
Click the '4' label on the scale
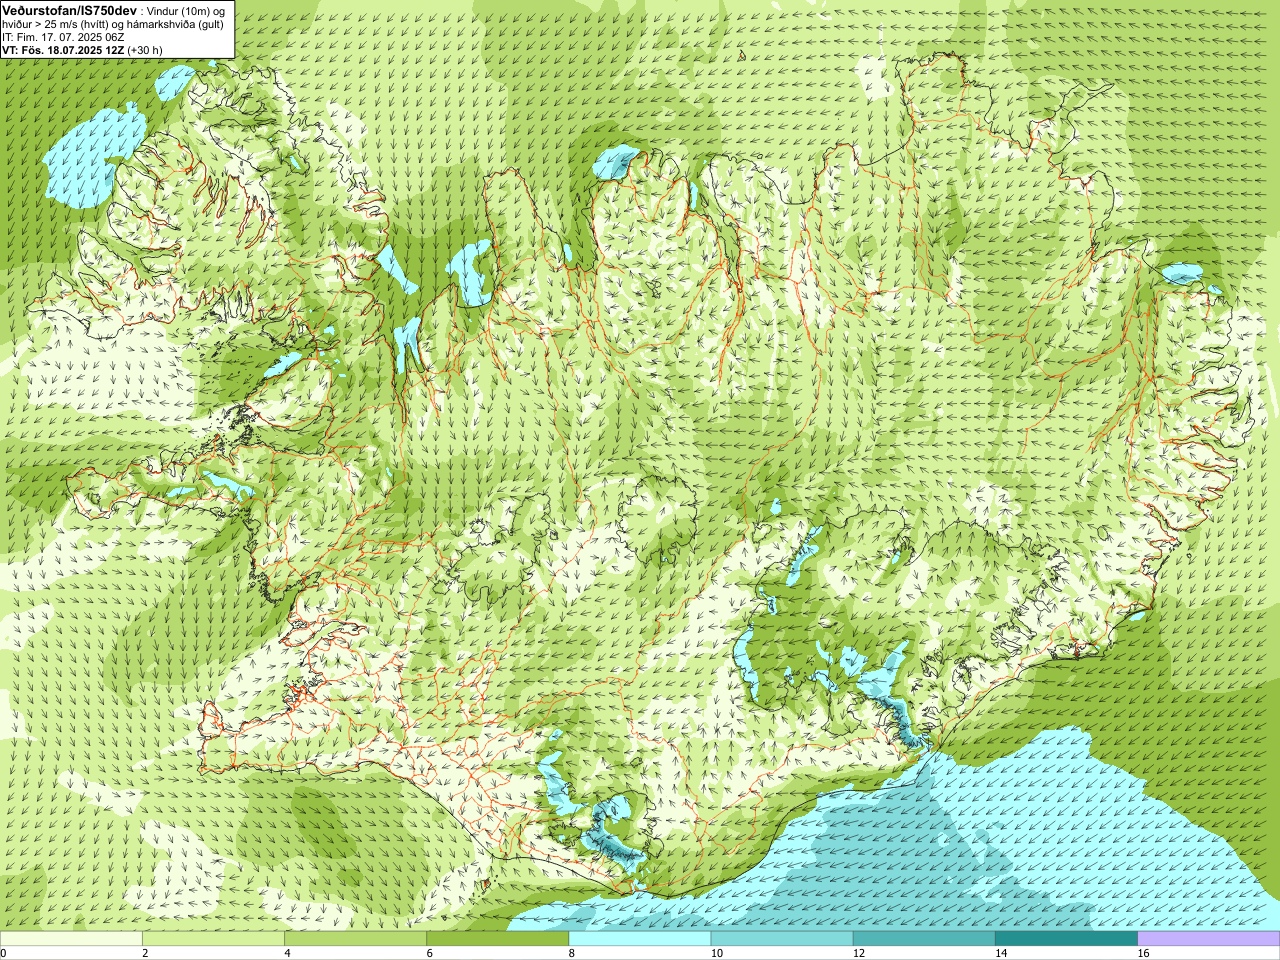pos(288,953)
